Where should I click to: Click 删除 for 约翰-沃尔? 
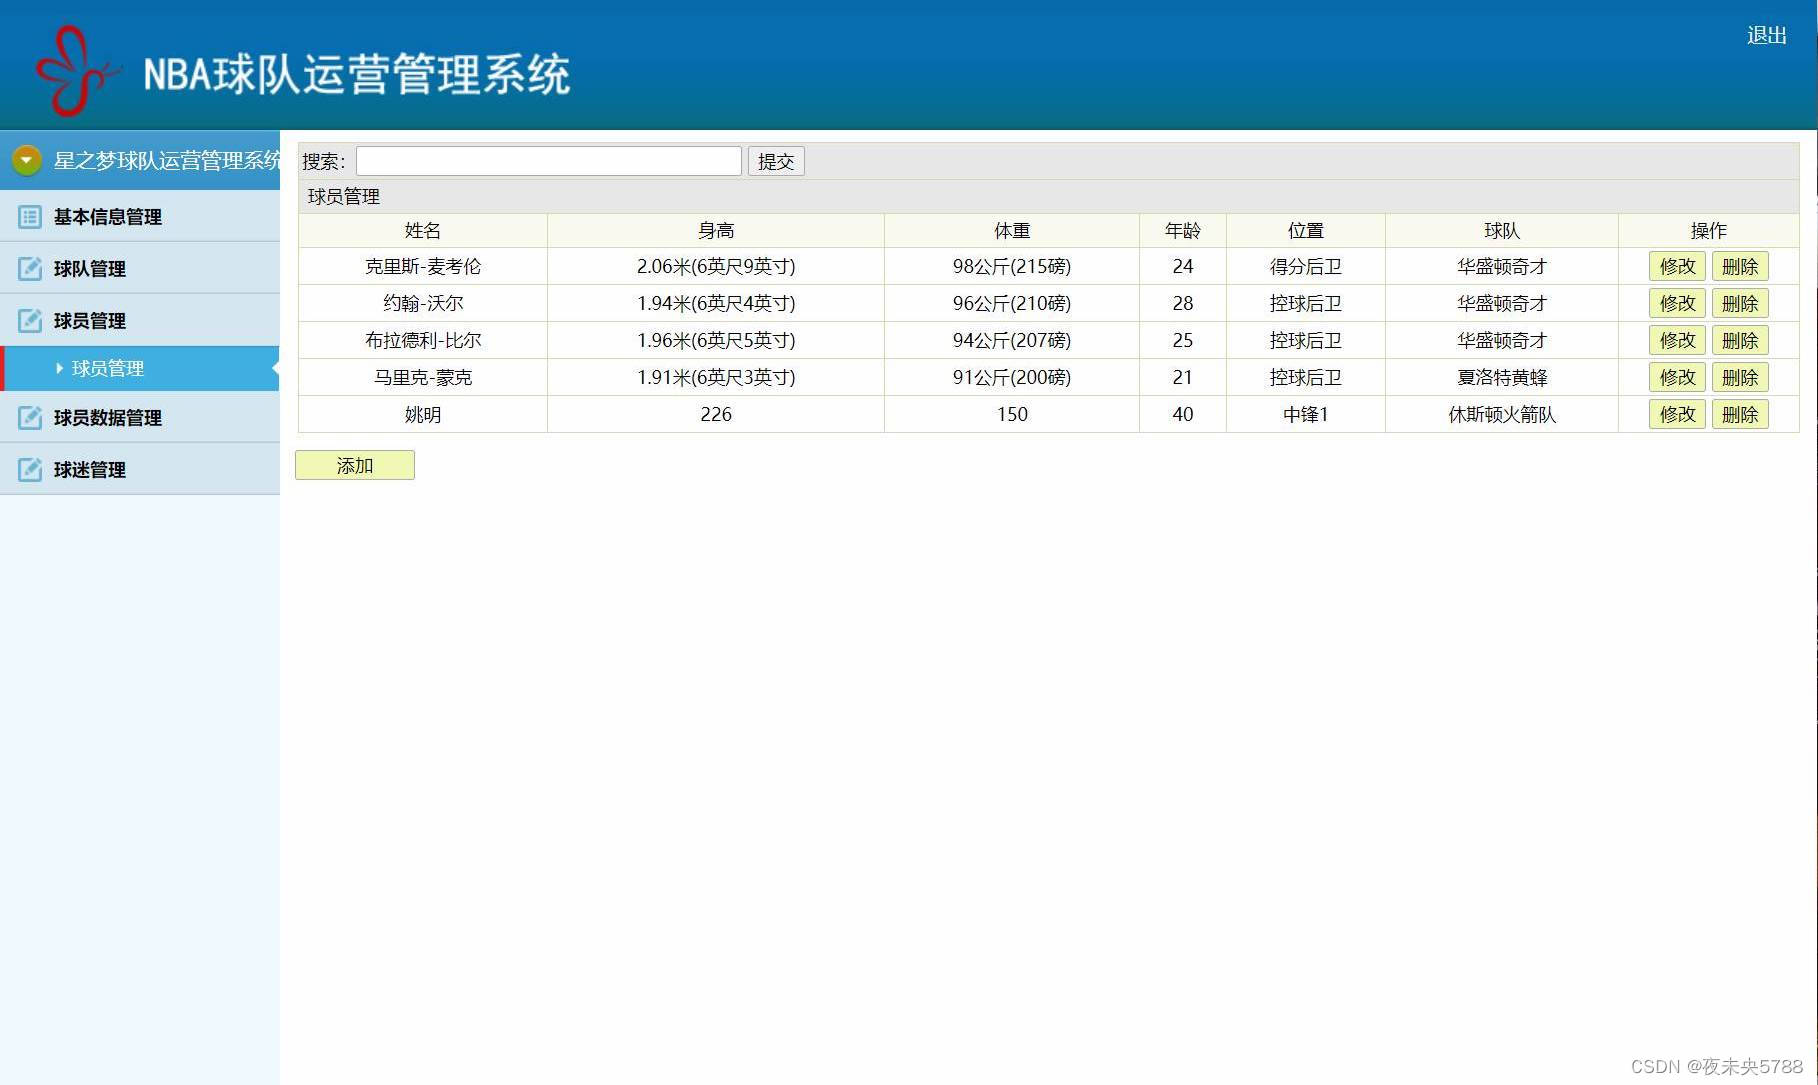(1740, 303)
